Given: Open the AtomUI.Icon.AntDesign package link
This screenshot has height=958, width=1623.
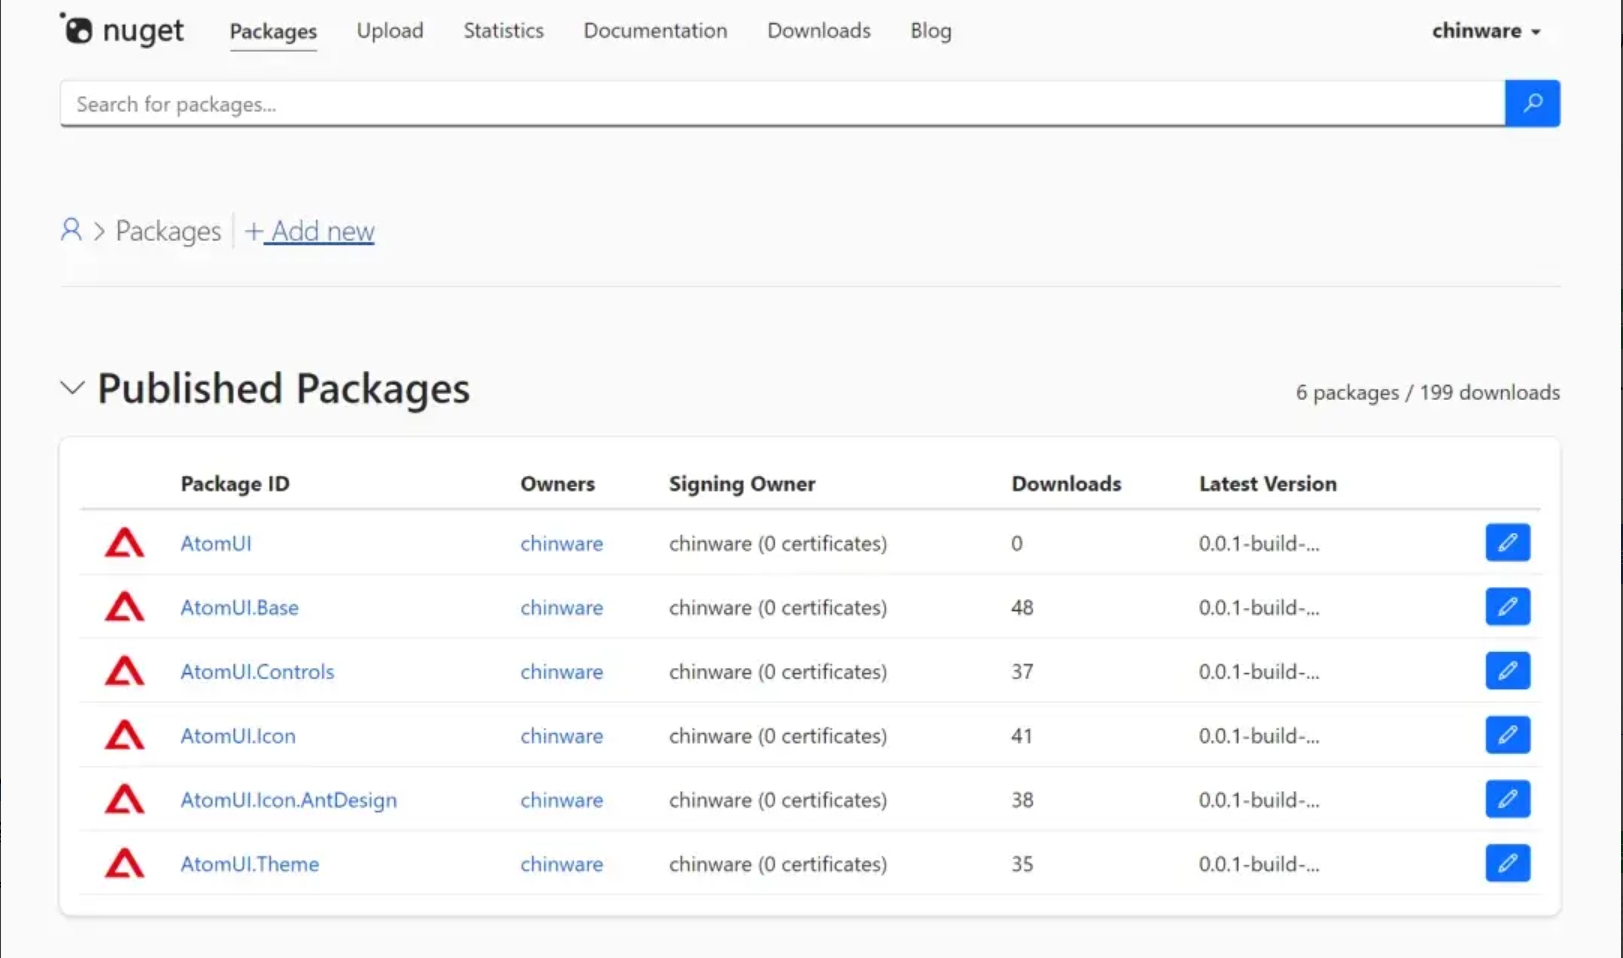Looking at the screenshot, I should pos(288,800).
